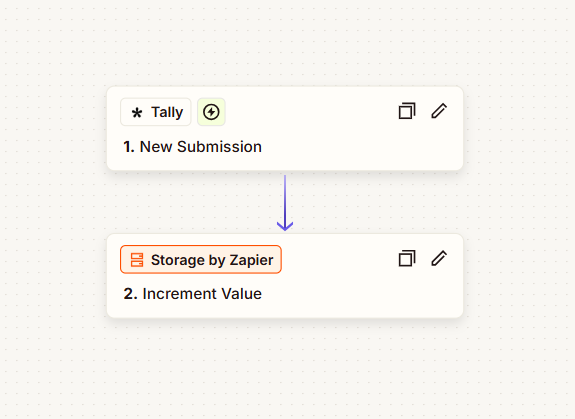Duplicate the Increment Value step
The height and width of the screenshot is (419, 575).
click(x=407, y=258)
